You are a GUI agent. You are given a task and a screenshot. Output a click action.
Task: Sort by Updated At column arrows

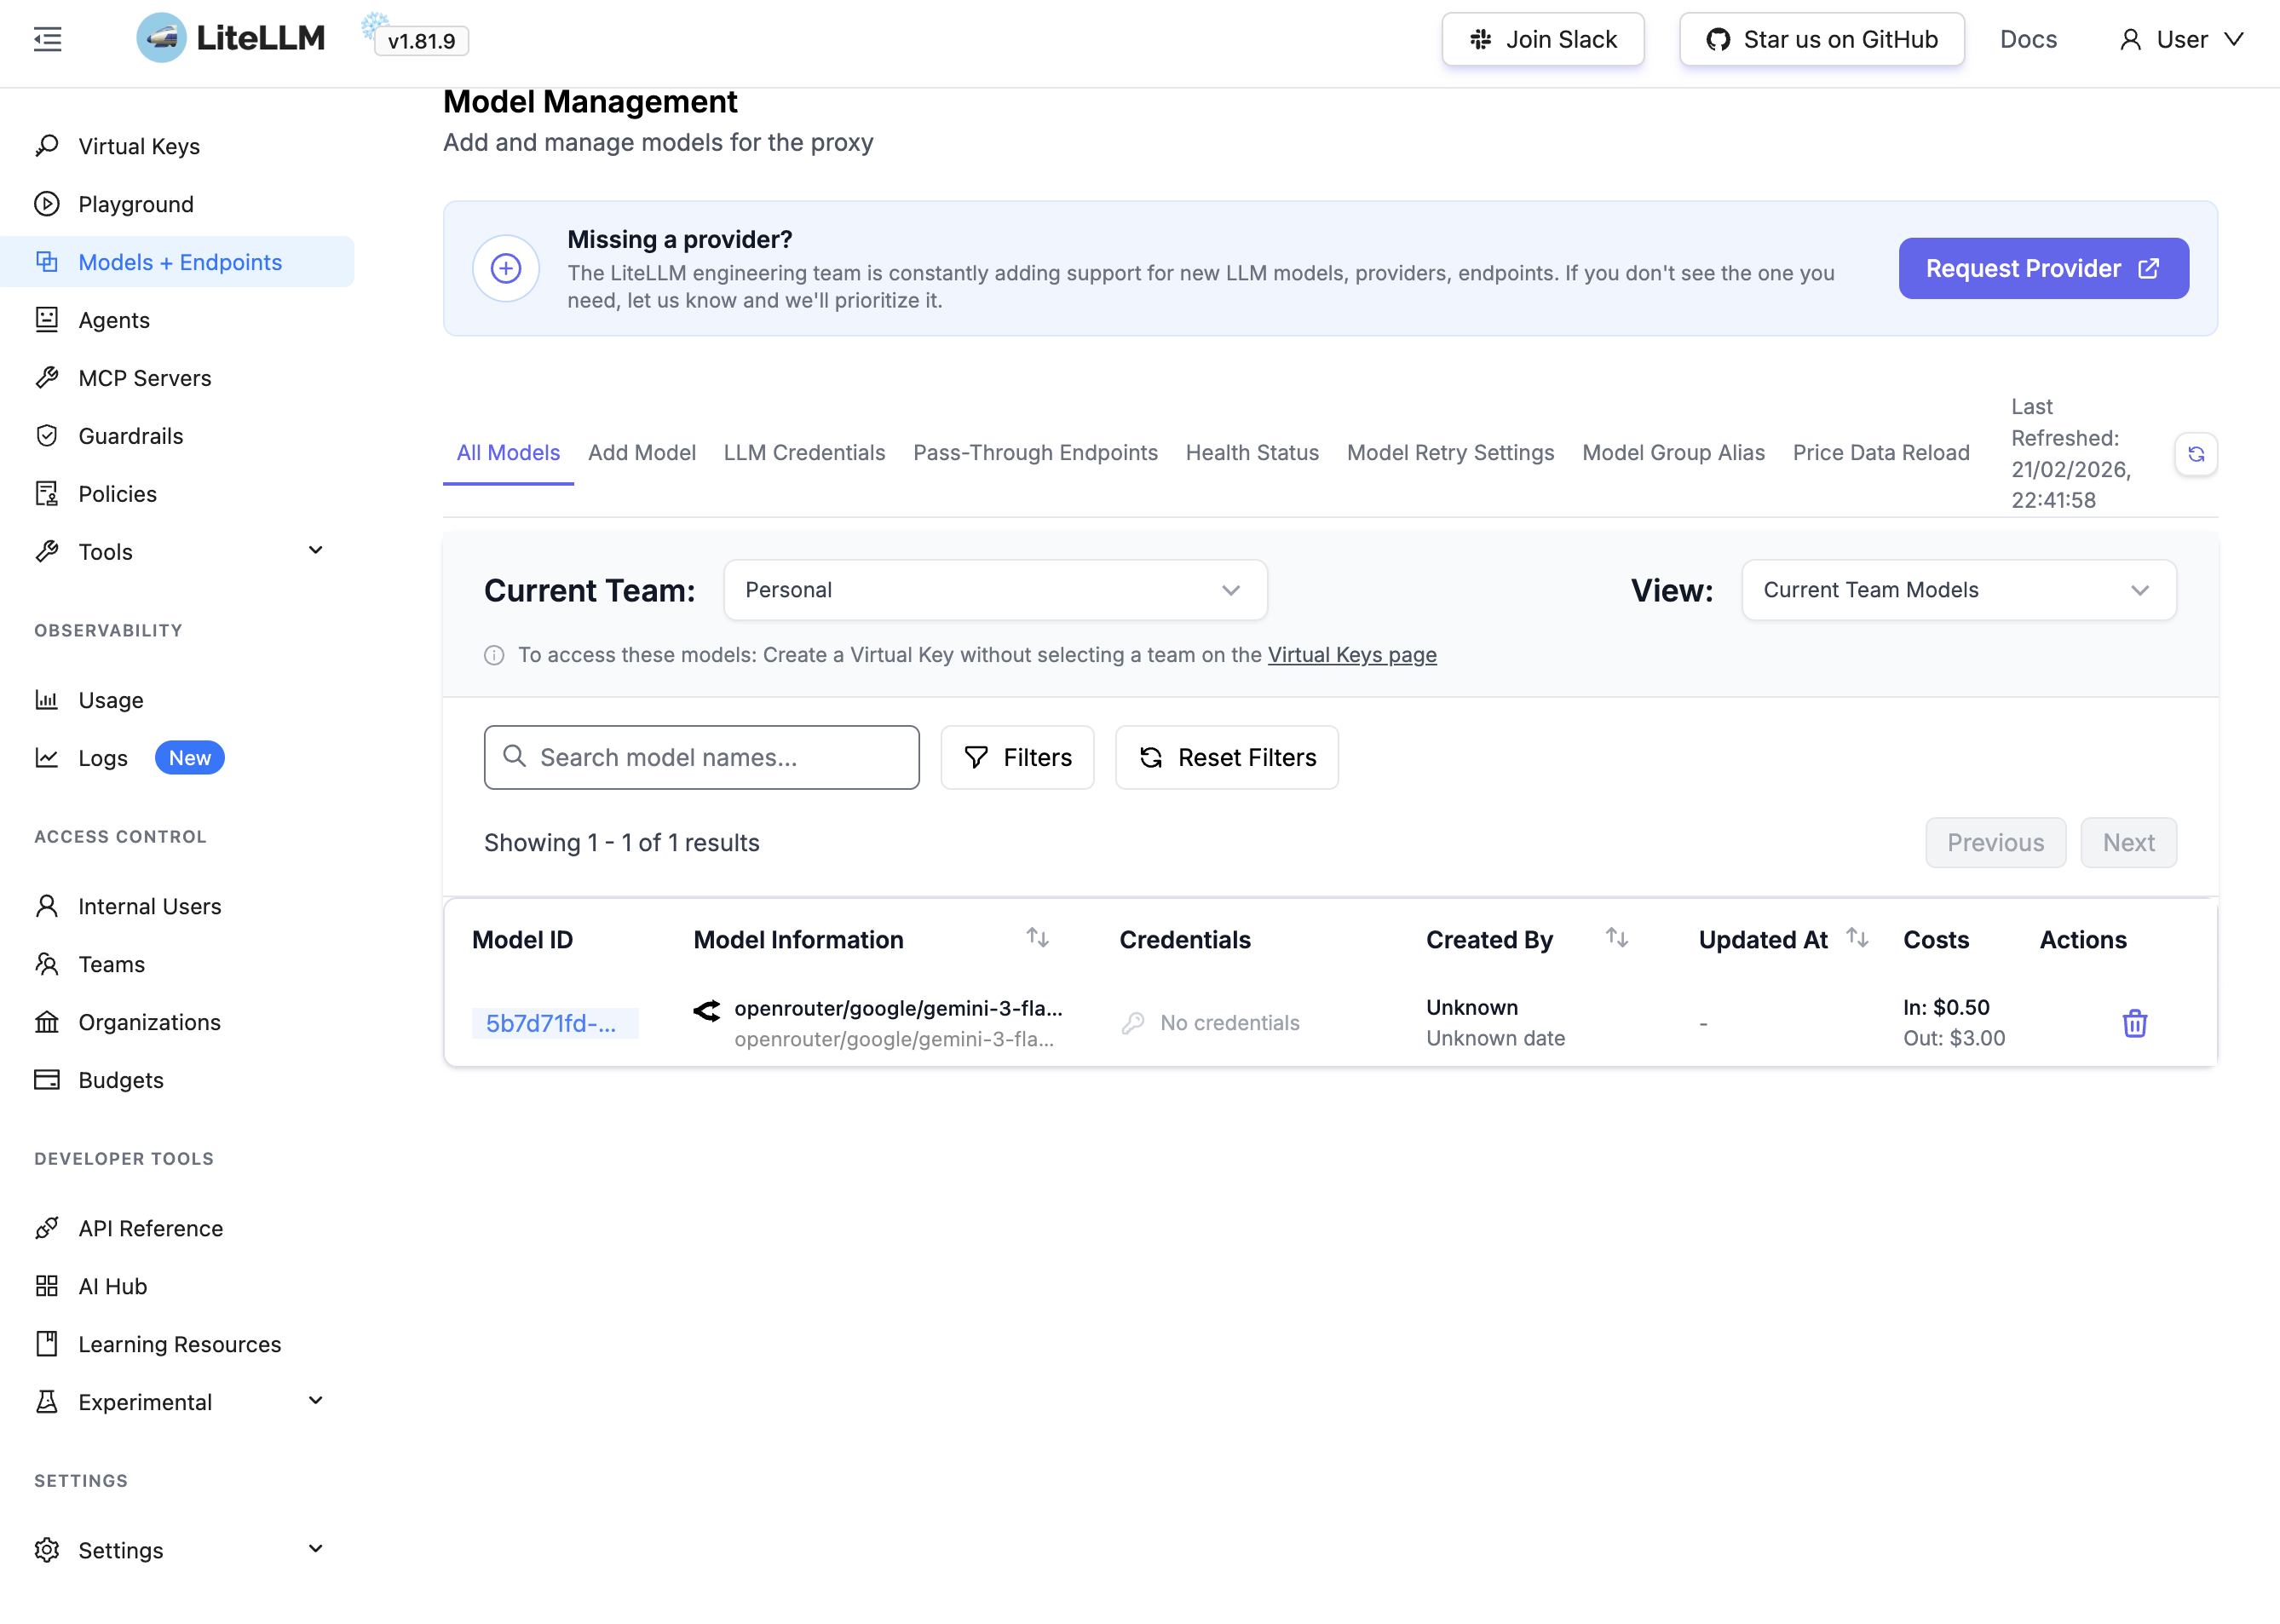pos(1857,938)
